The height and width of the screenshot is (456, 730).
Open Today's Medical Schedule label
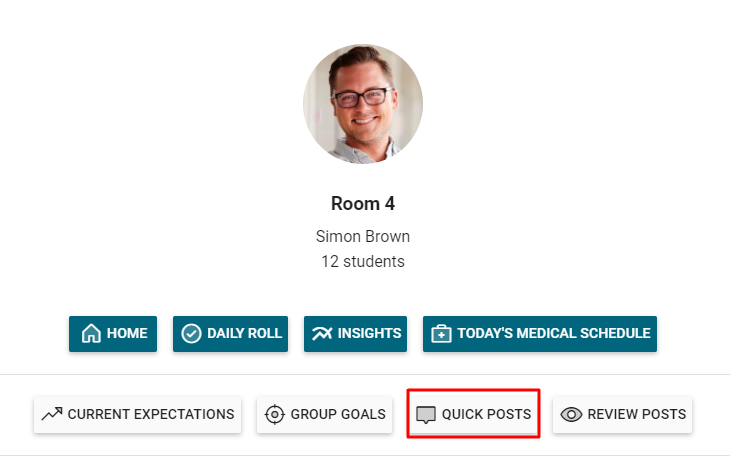click(554, 334)
